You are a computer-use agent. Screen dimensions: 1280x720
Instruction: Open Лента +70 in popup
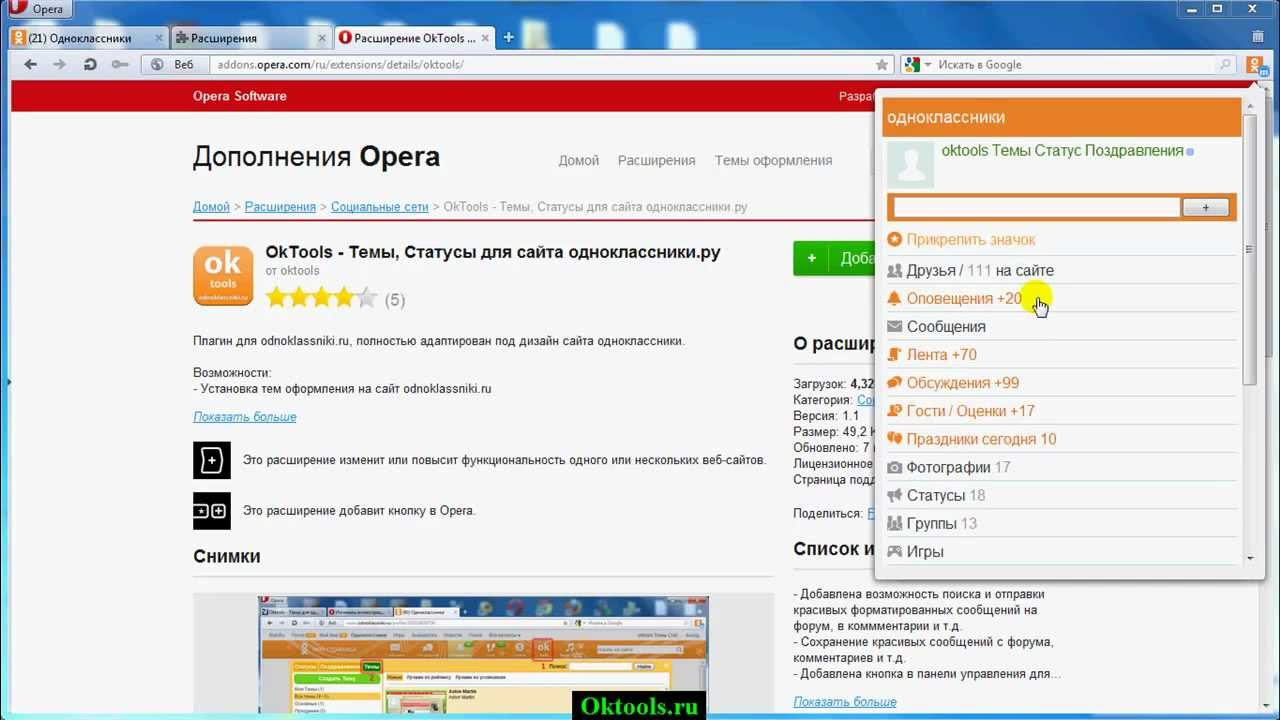pos(941,355)
